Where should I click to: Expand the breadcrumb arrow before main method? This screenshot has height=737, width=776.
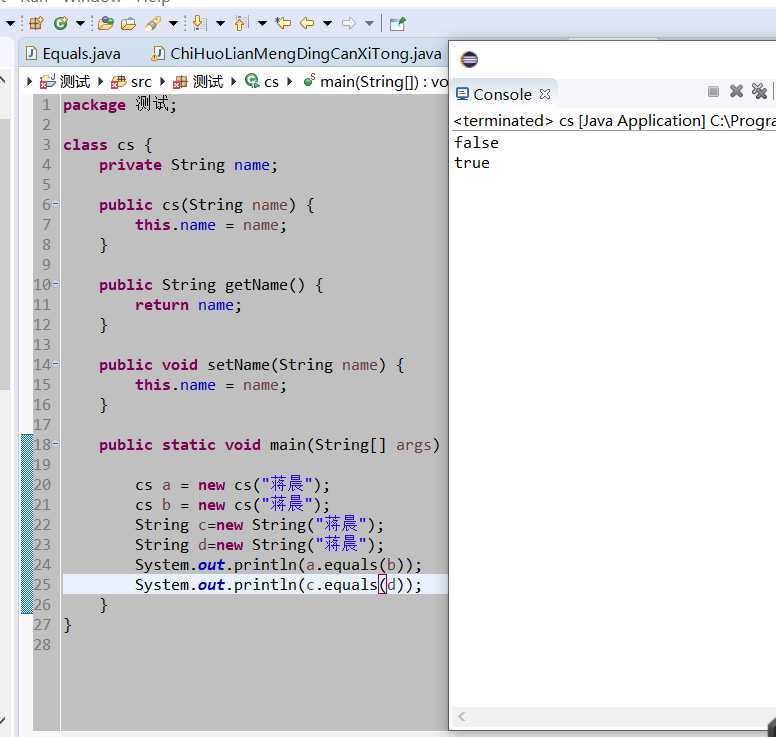[x=290, y=81]
